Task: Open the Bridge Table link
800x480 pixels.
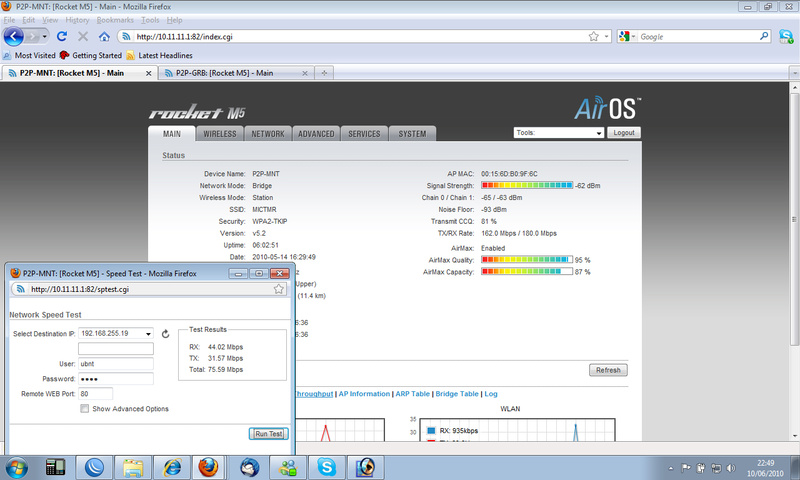Action: (x=457, y=394)
